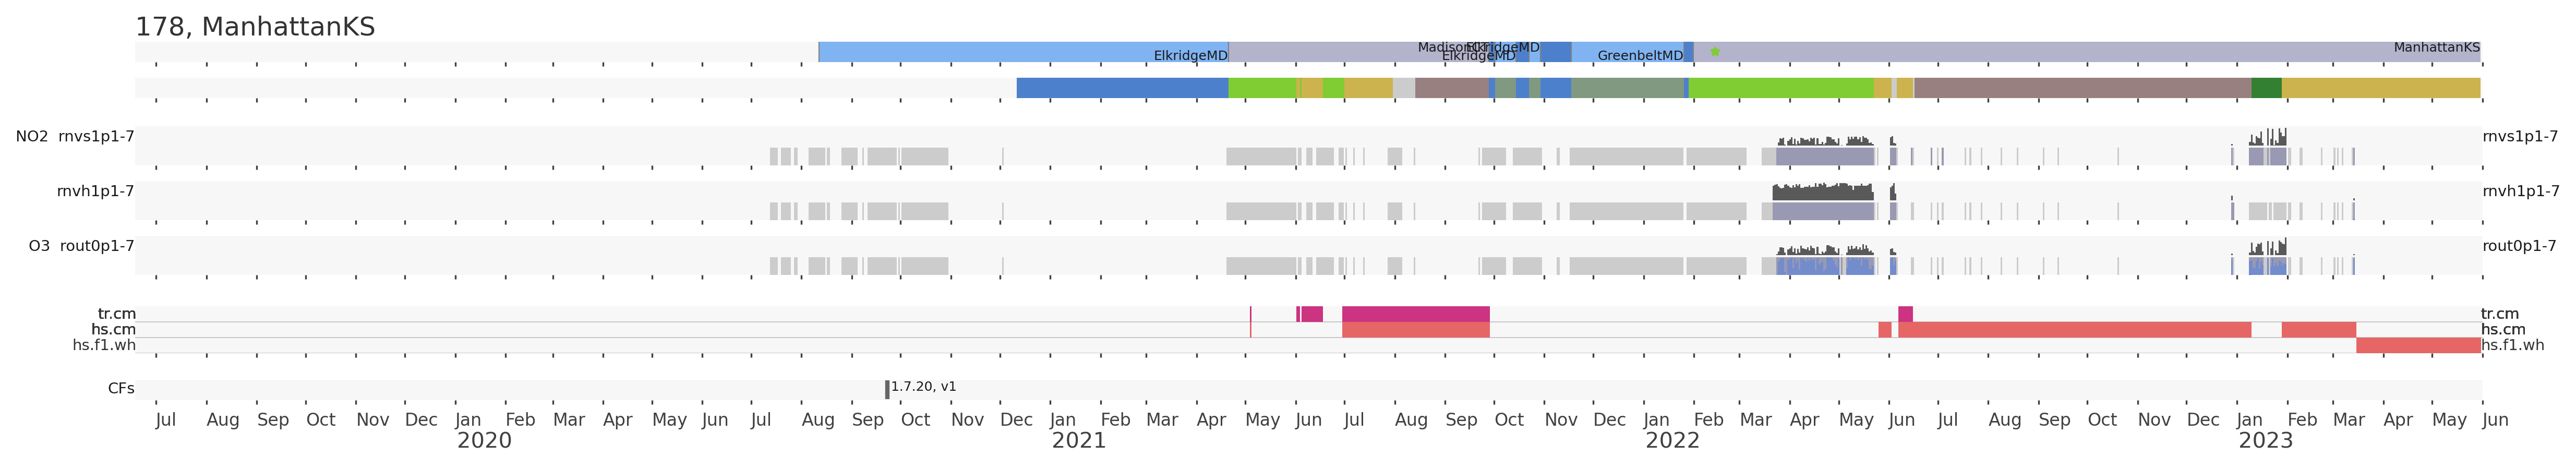The height and width of the screenshot is (468, 2576).
Task: Click the GreenbeltMD location label
Action: (1640, 56)
